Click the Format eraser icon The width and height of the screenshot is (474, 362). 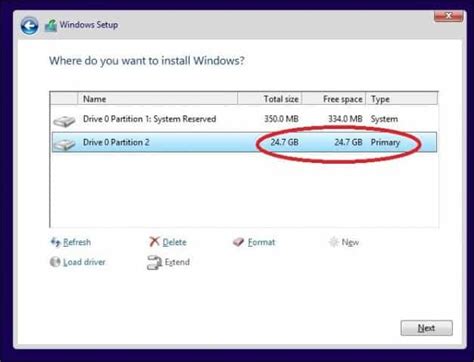[x=238, y=242]
